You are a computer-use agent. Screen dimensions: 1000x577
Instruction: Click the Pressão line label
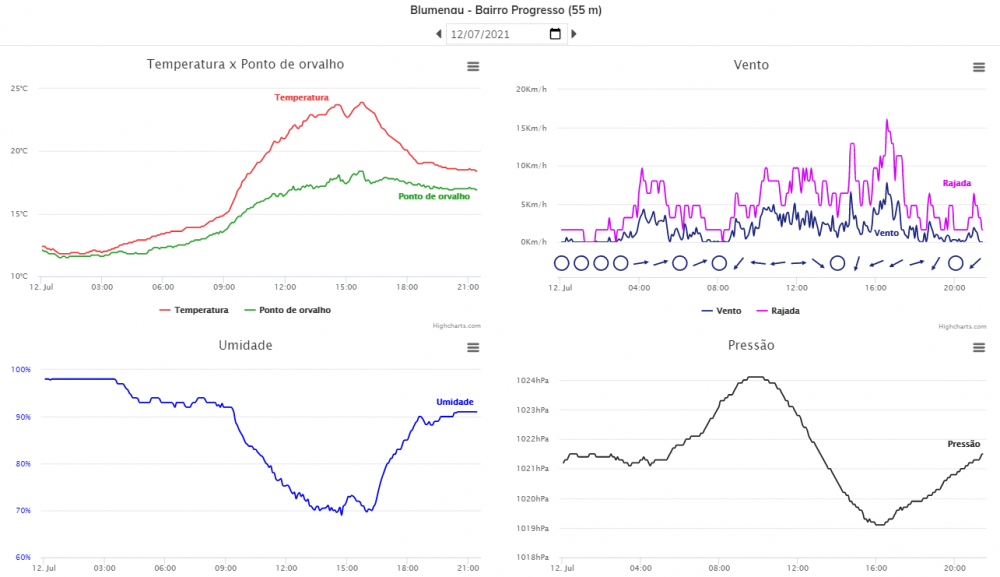pyautogui.click(x=964, y=444)
